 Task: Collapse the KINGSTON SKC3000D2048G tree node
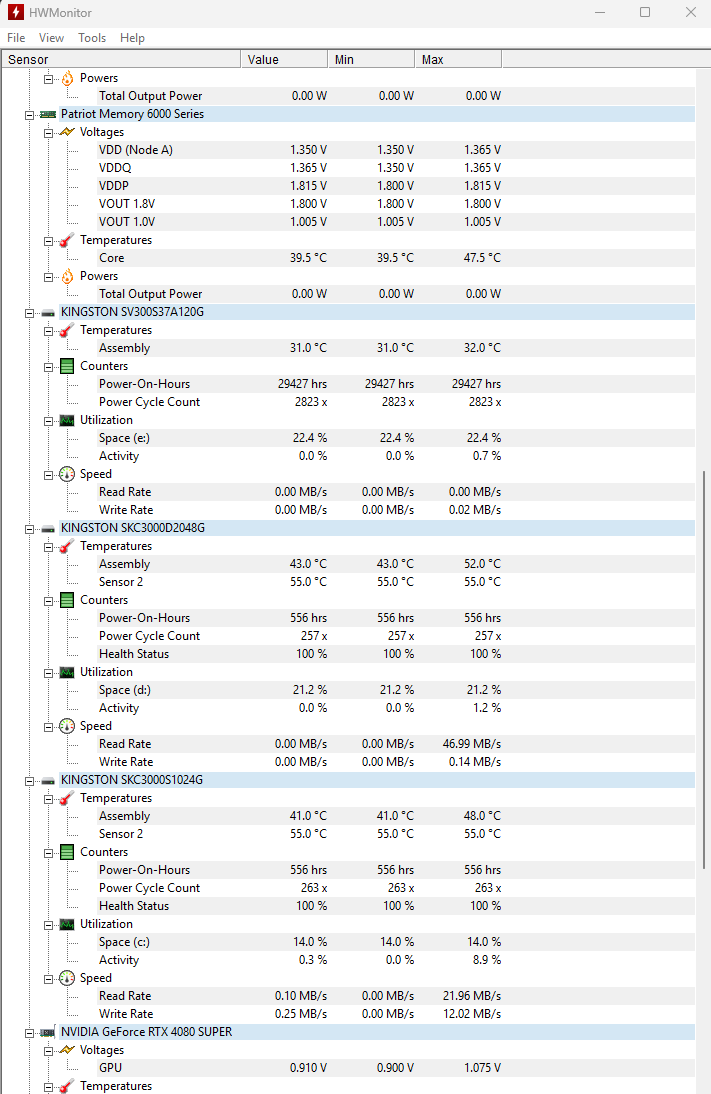point(30,528)
